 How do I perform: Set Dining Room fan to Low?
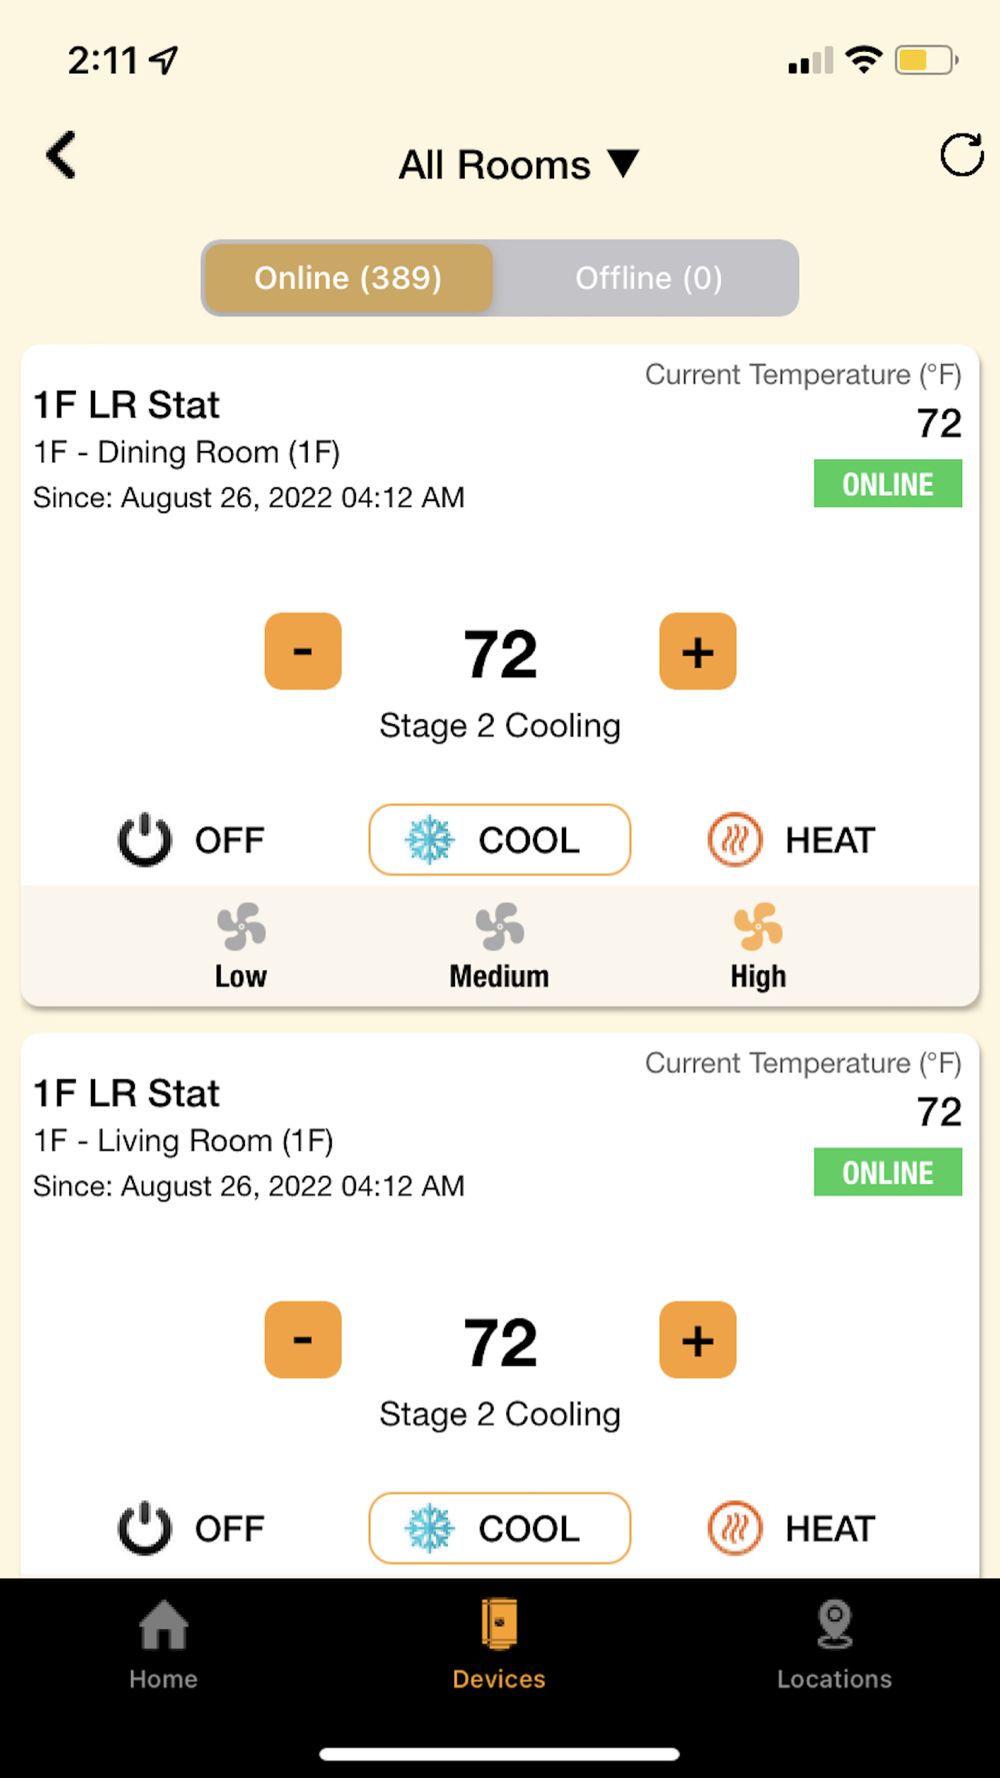pos(241,946)
